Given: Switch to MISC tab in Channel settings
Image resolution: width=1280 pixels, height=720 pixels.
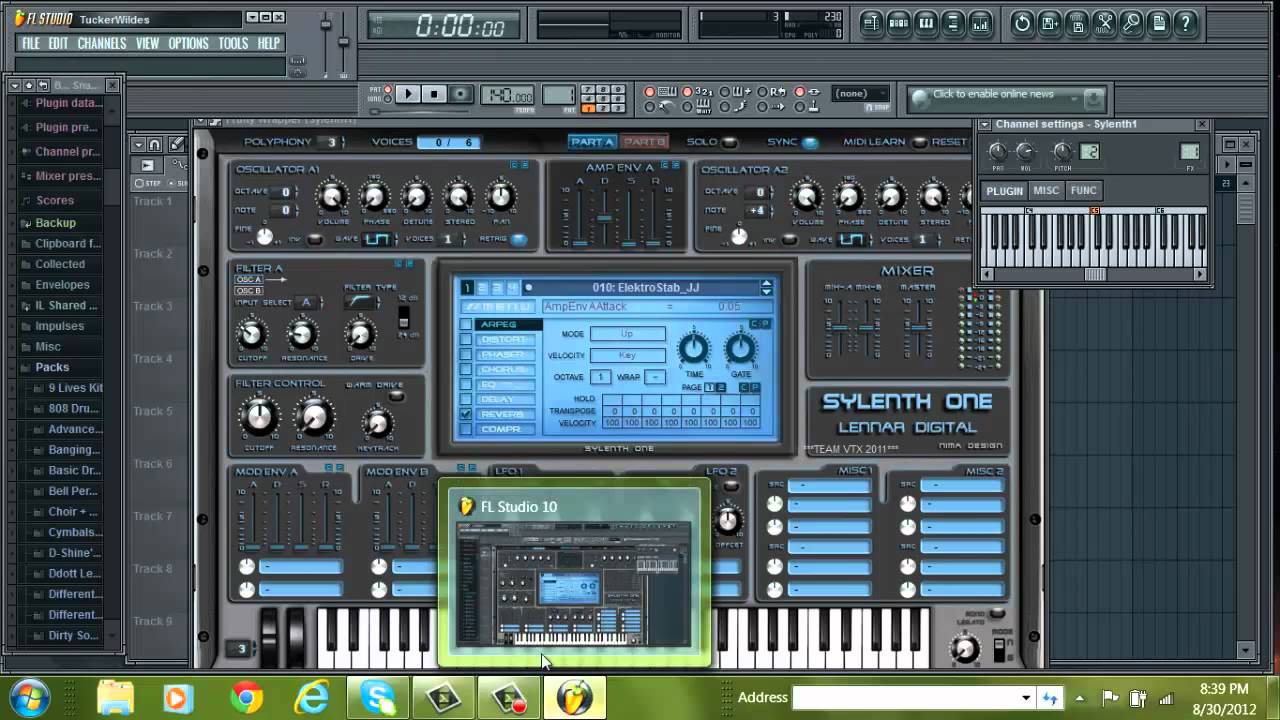Looking at the screenshot, I should (1046, 190).
